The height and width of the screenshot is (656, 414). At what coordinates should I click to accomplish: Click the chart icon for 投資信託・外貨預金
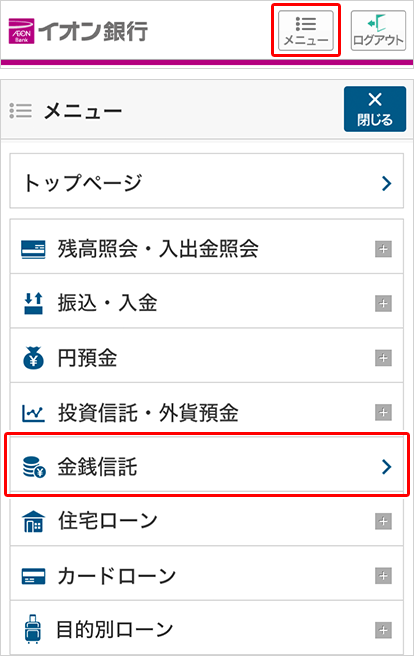tap(33, 413)
